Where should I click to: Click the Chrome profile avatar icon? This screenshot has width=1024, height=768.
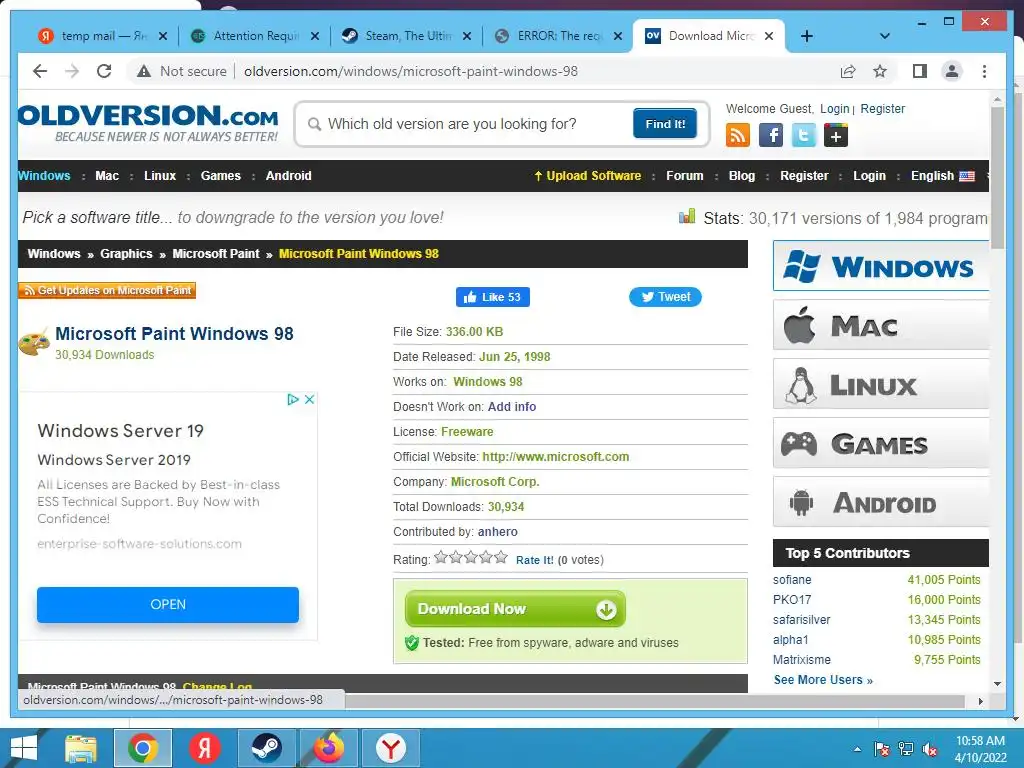pyautogui.click(x=952, y=71)
